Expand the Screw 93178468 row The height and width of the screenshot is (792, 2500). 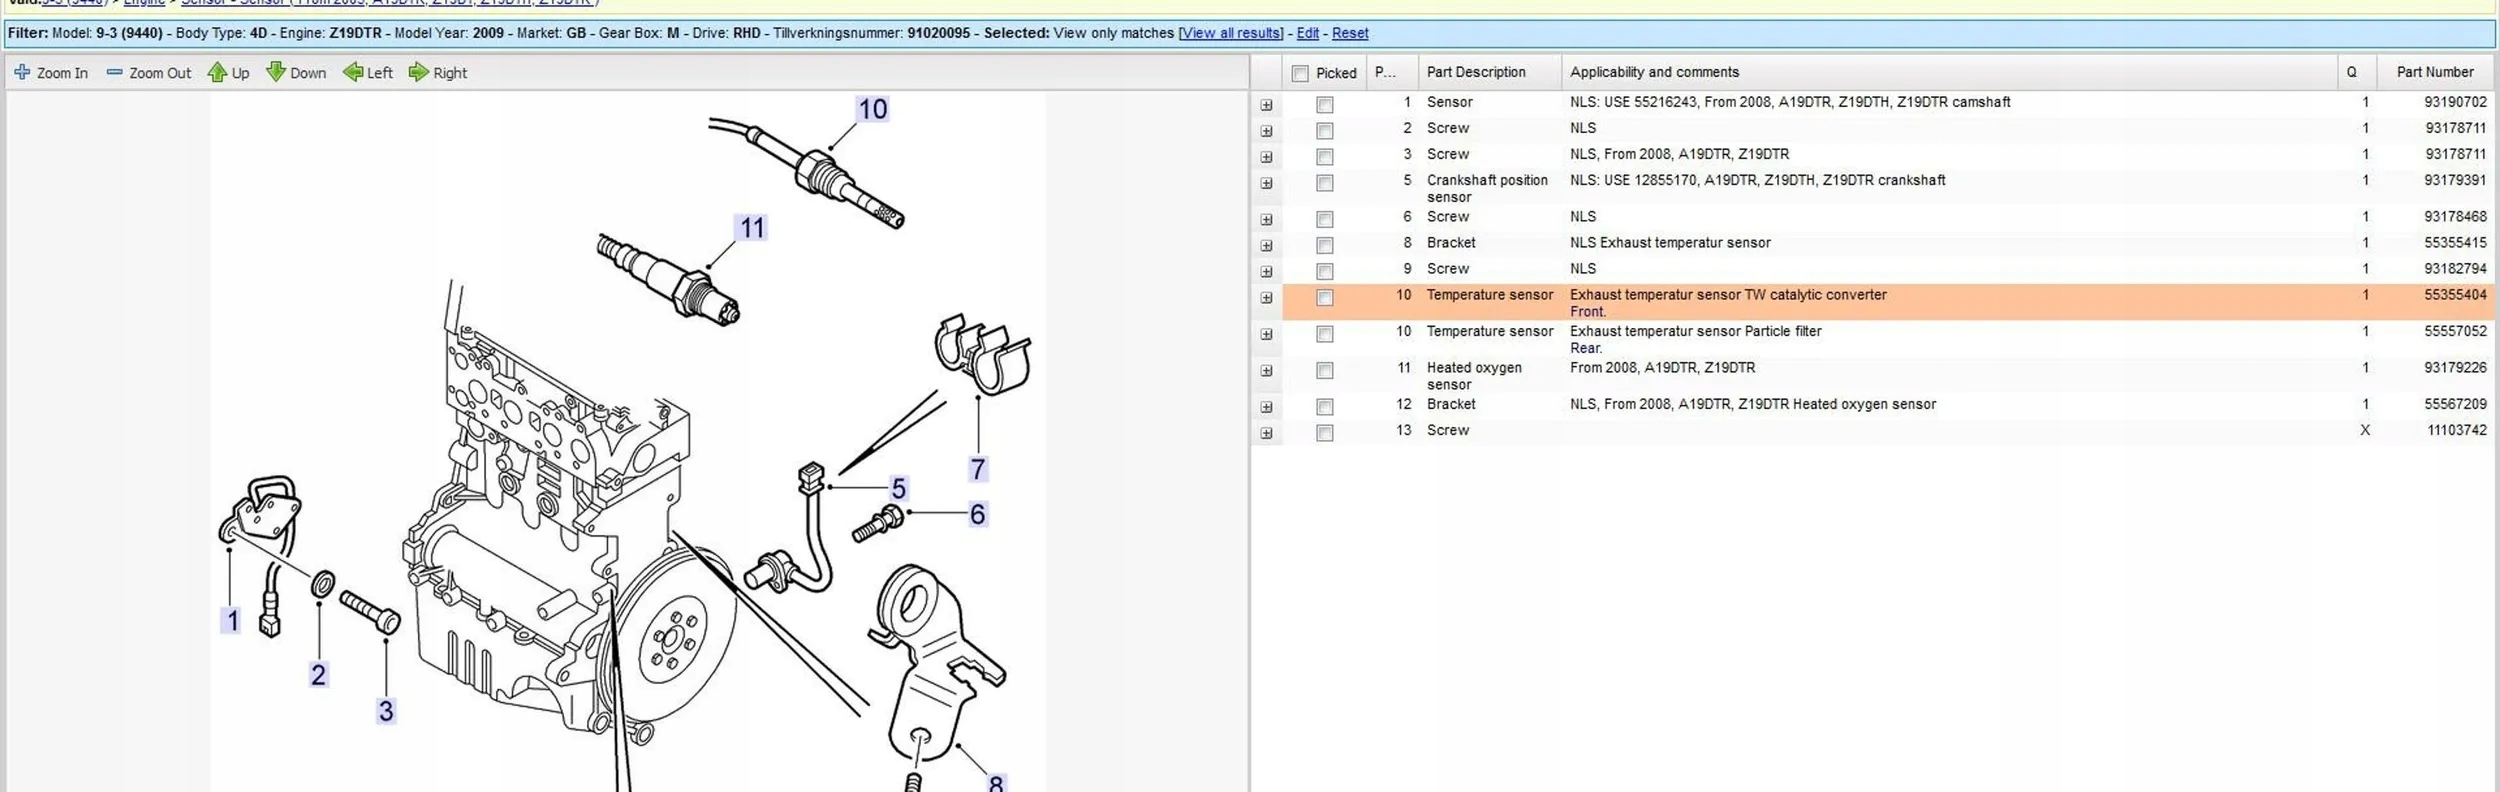coord(1267,219)
